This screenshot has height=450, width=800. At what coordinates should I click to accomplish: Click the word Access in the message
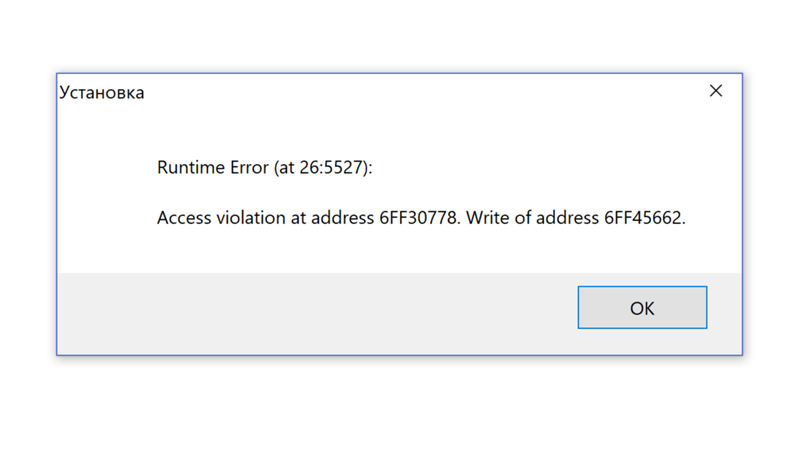[x=183, y=219]
